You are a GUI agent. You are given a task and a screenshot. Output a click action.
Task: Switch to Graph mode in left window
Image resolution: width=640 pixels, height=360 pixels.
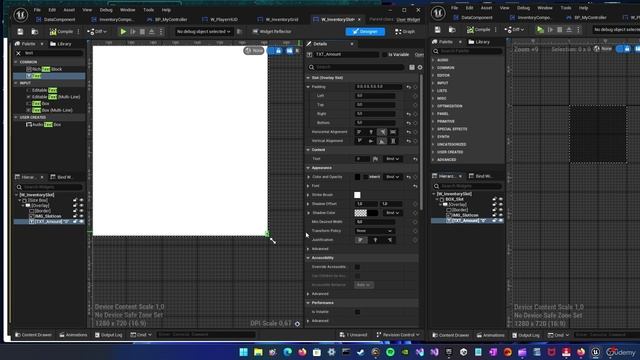pyautogui.click(x=405, y=31)
